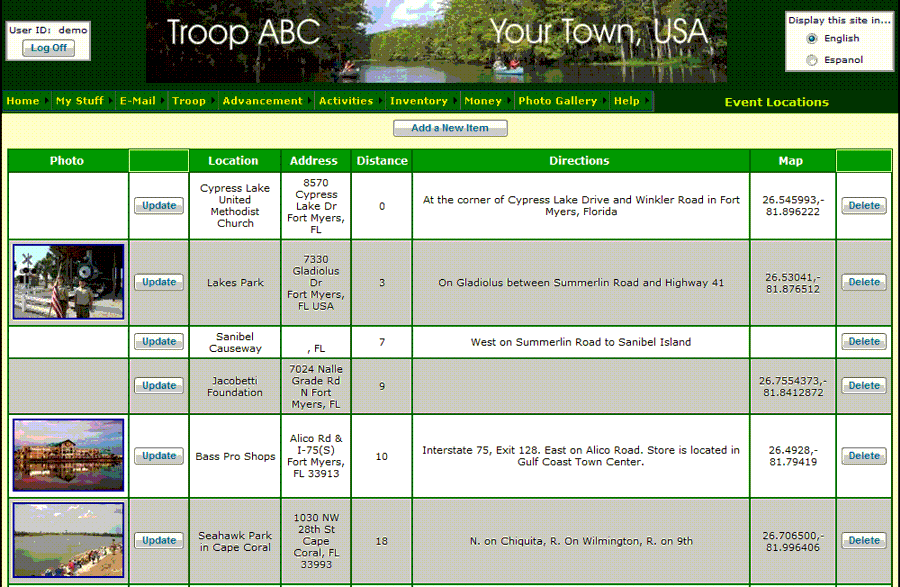
Task: Click the Photo column header
Action: click(67, 161)
